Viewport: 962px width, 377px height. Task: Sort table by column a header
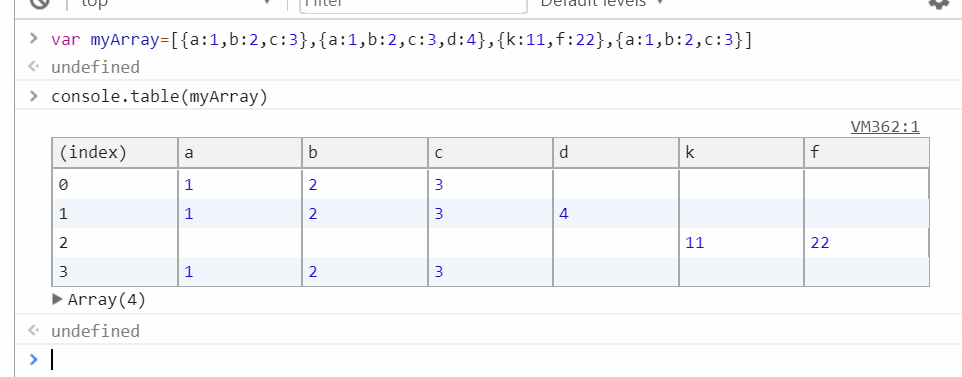pos(239,152)
